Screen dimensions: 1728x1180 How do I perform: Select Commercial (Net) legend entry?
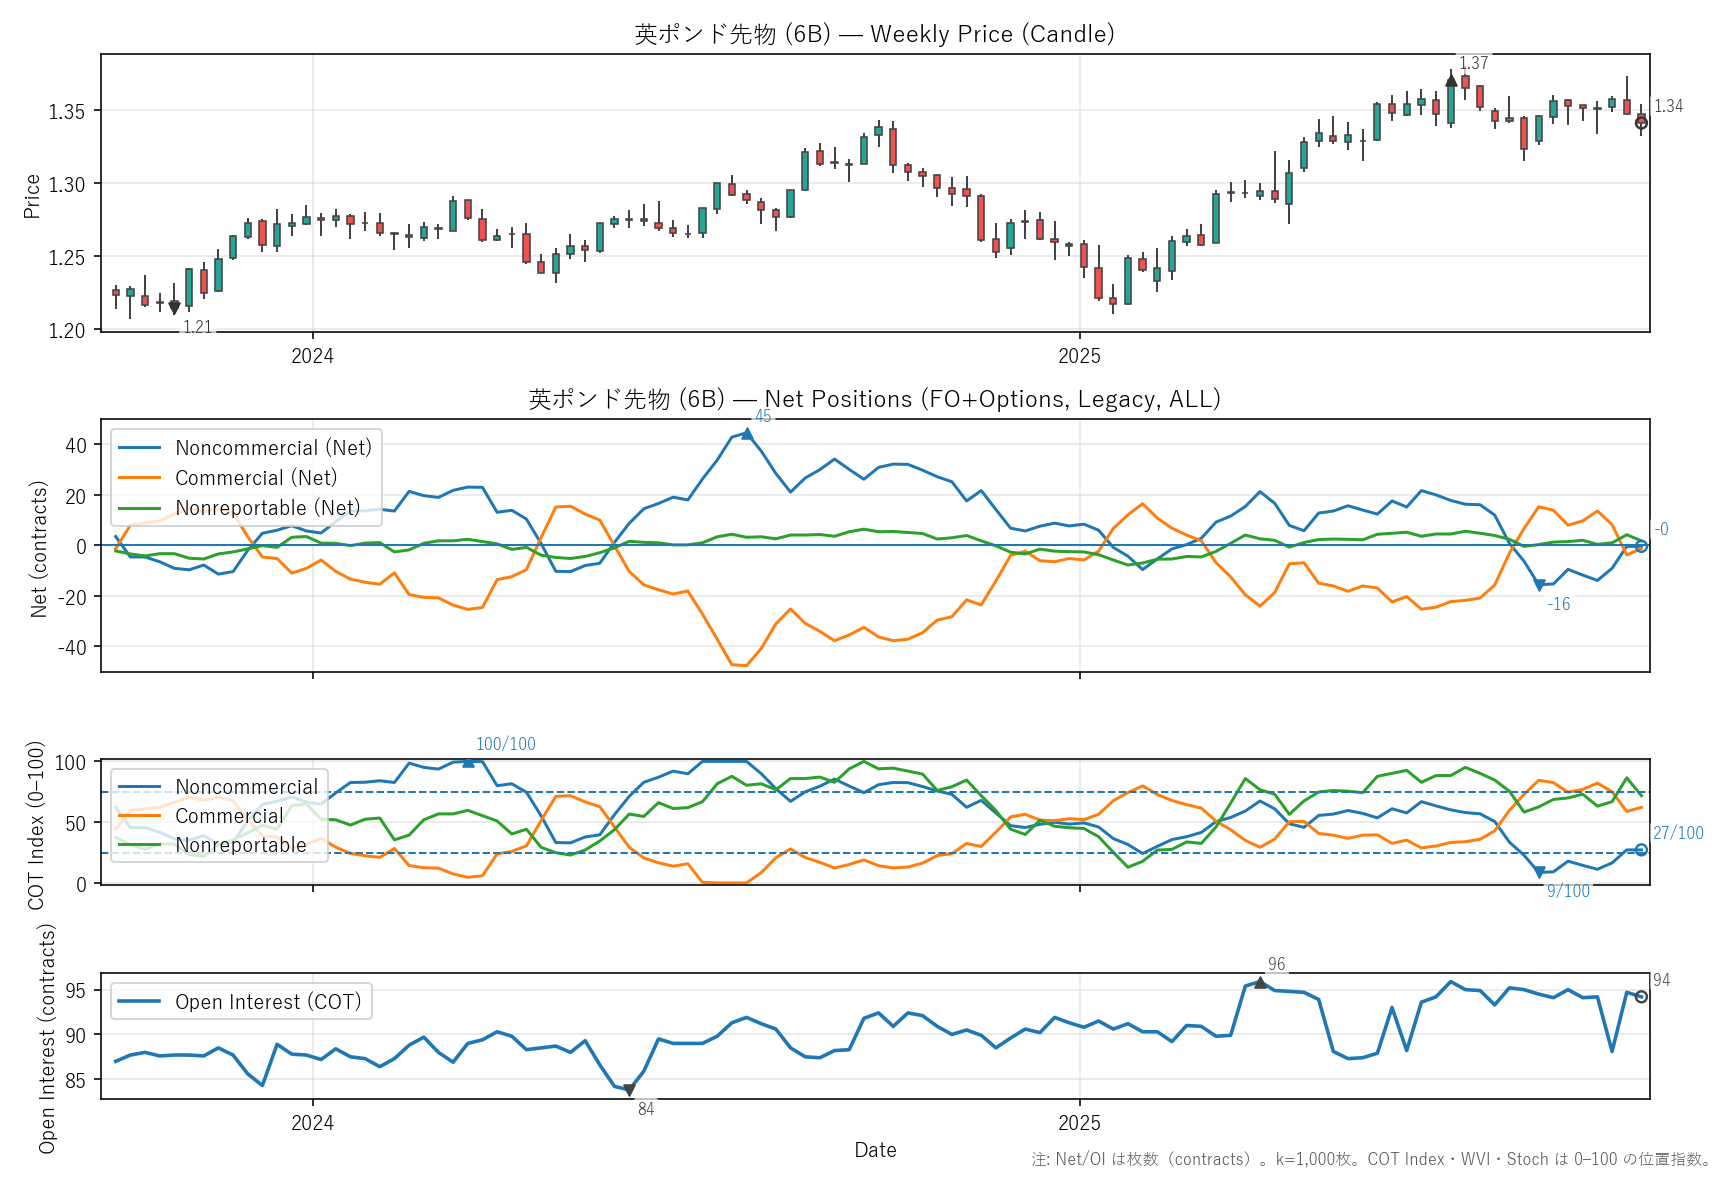pos(256,478)
